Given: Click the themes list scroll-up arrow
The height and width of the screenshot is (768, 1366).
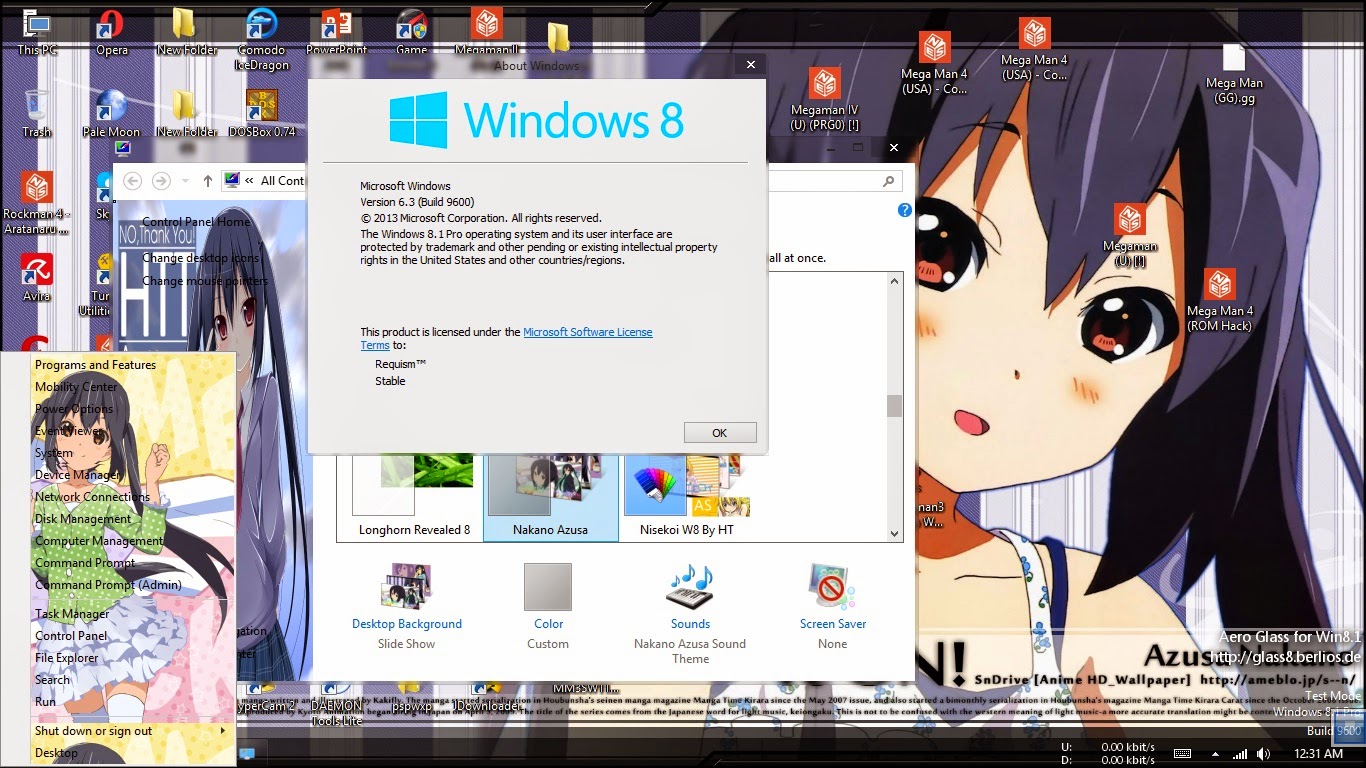Looking at the screenshot, I should point(894,281).
